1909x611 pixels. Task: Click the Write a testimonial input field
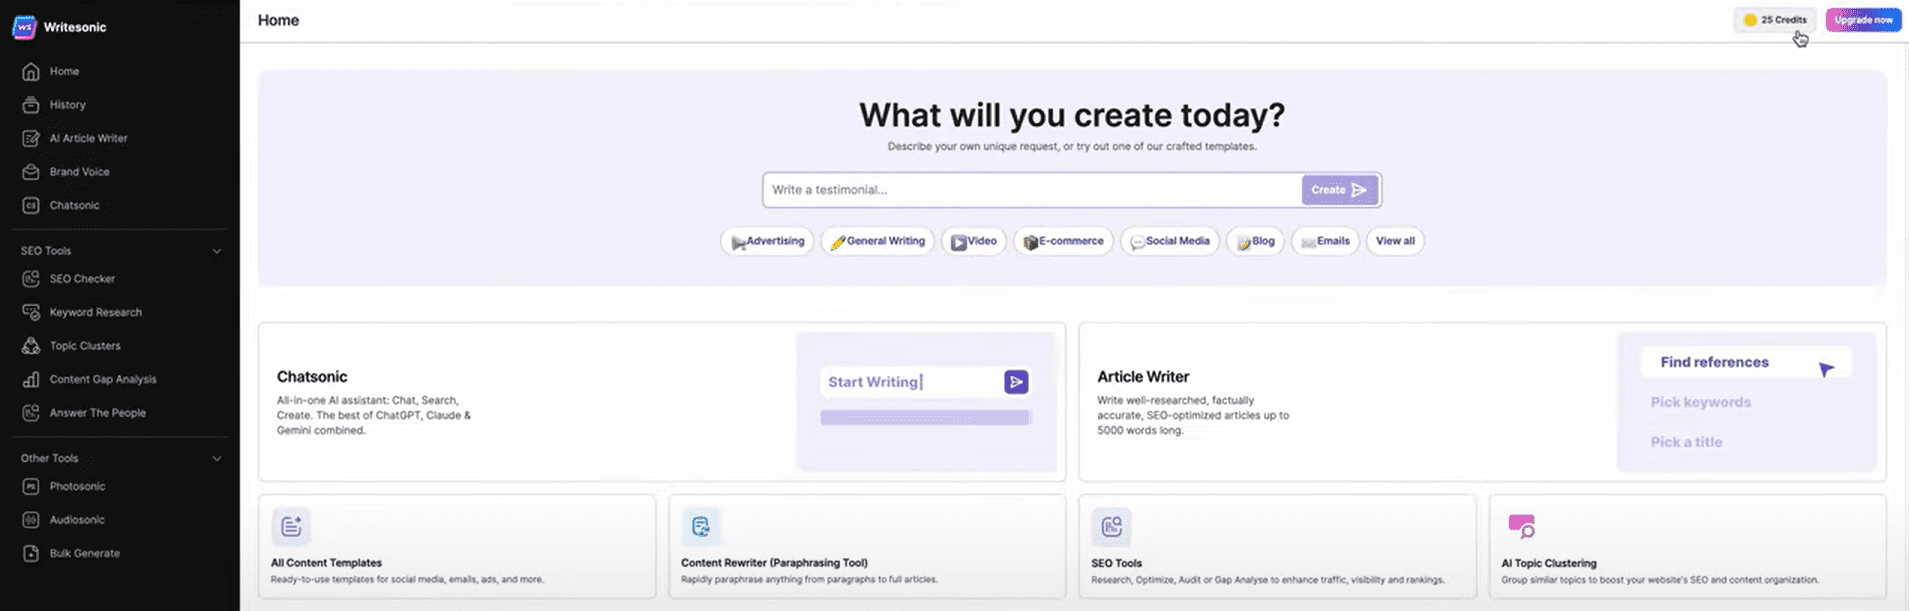1030,190
